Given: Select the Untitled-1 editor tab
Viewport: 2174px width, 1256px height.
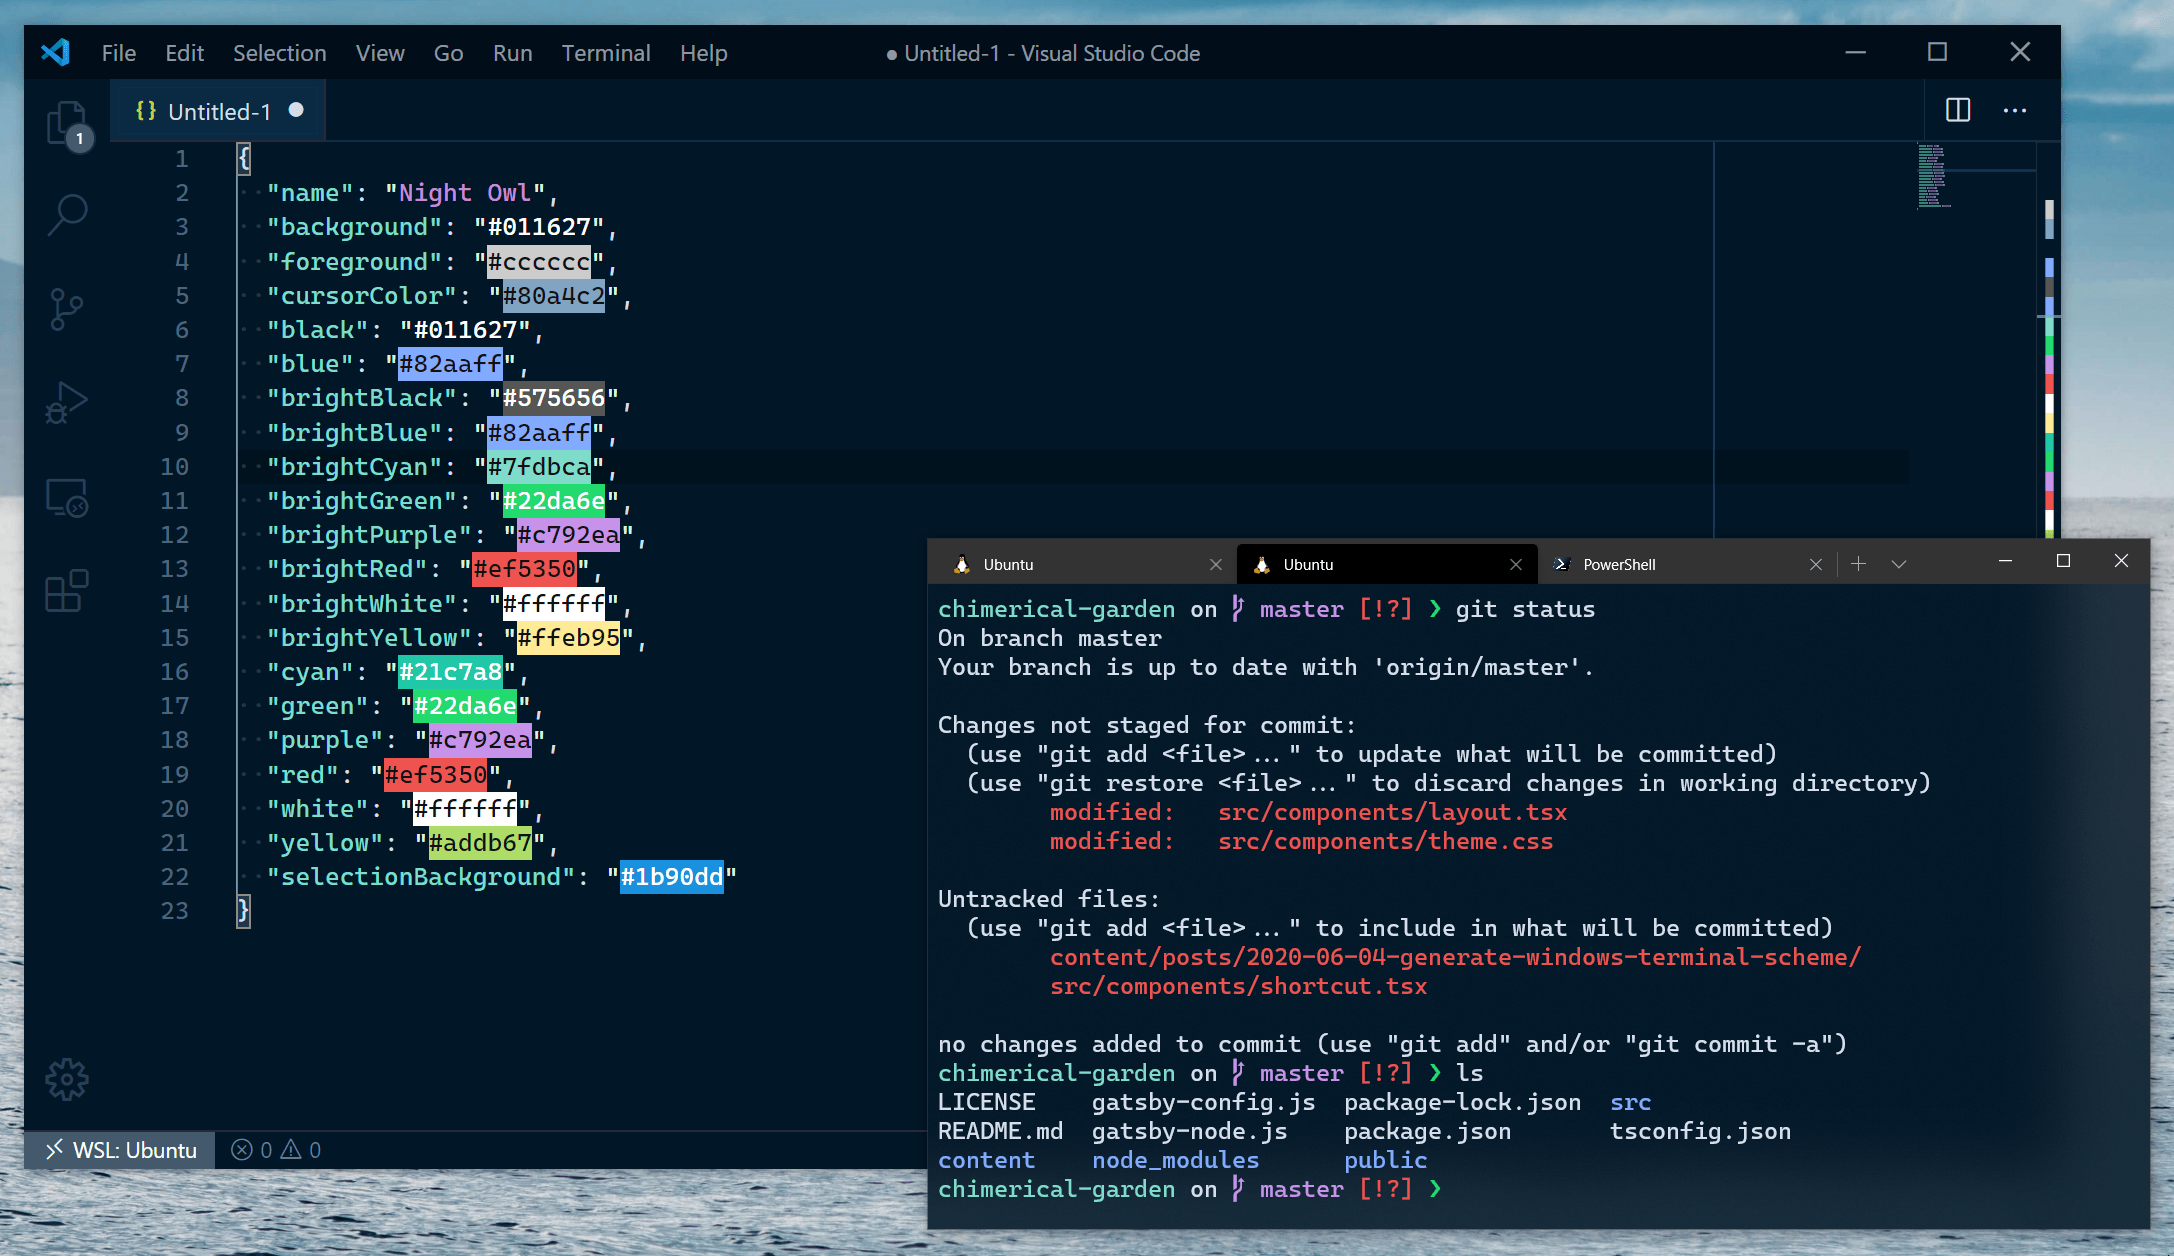Looking at the screenshot, I should [x=218, y=111].
